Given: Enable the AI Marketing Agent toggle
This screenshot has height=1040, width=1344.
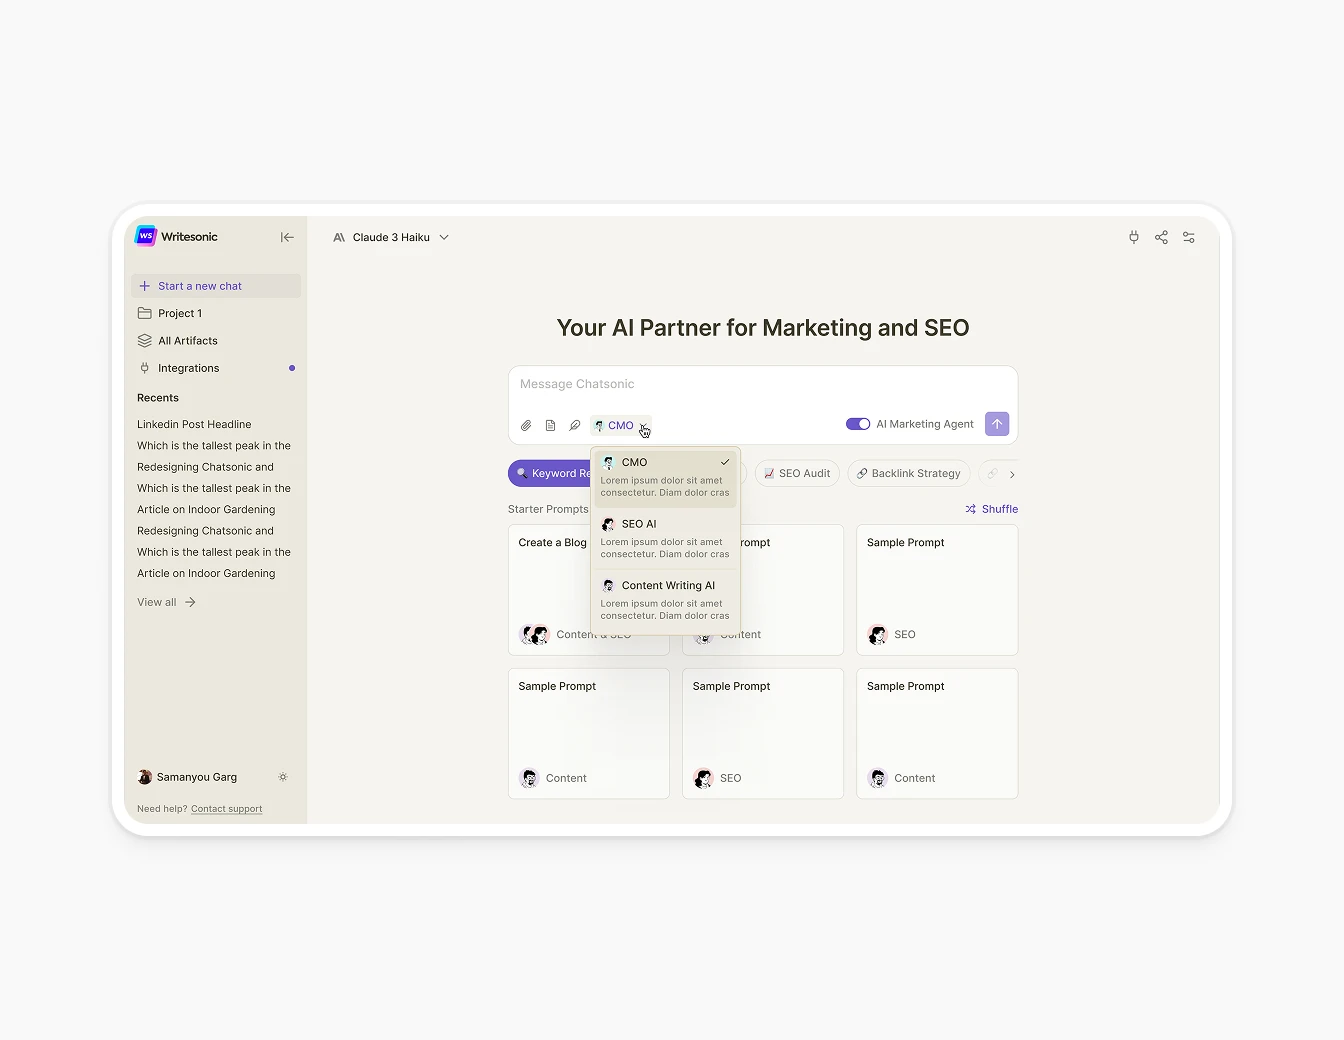Looking at the screenshot, I should pyautogui.click(x=858, y=423).
